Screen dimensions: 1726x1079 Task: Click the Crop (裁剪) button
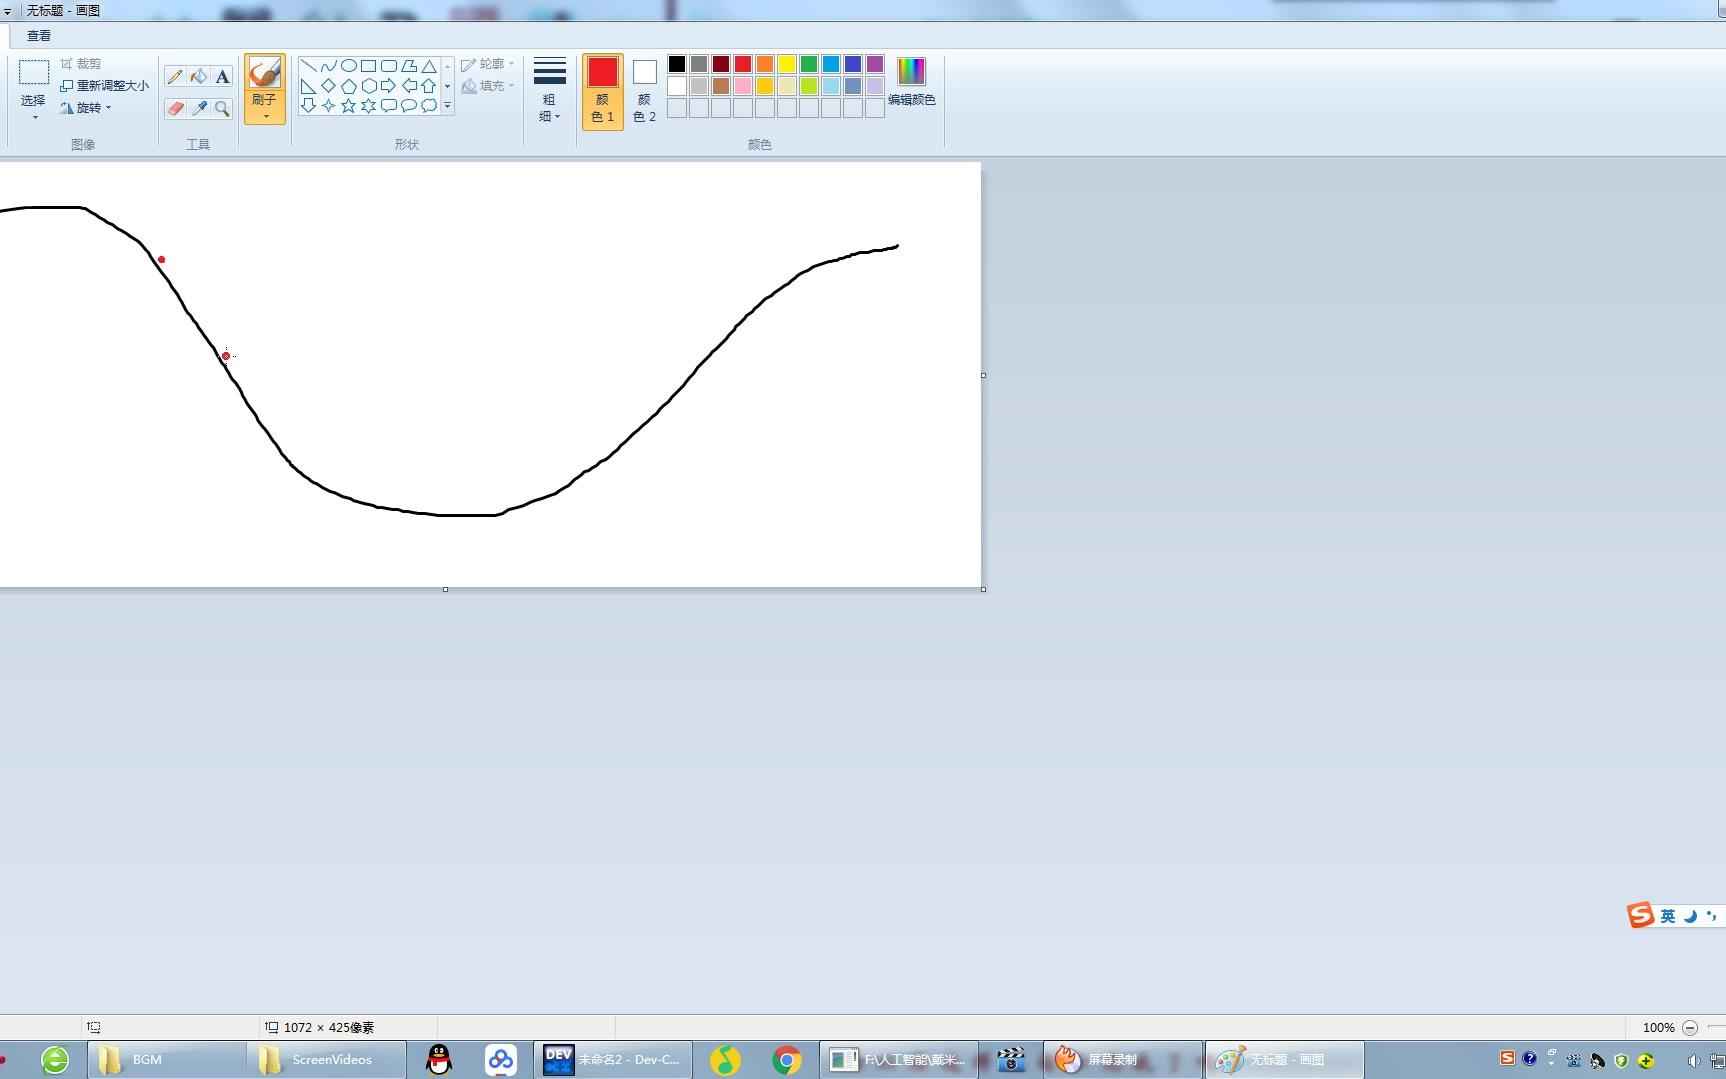80,64
